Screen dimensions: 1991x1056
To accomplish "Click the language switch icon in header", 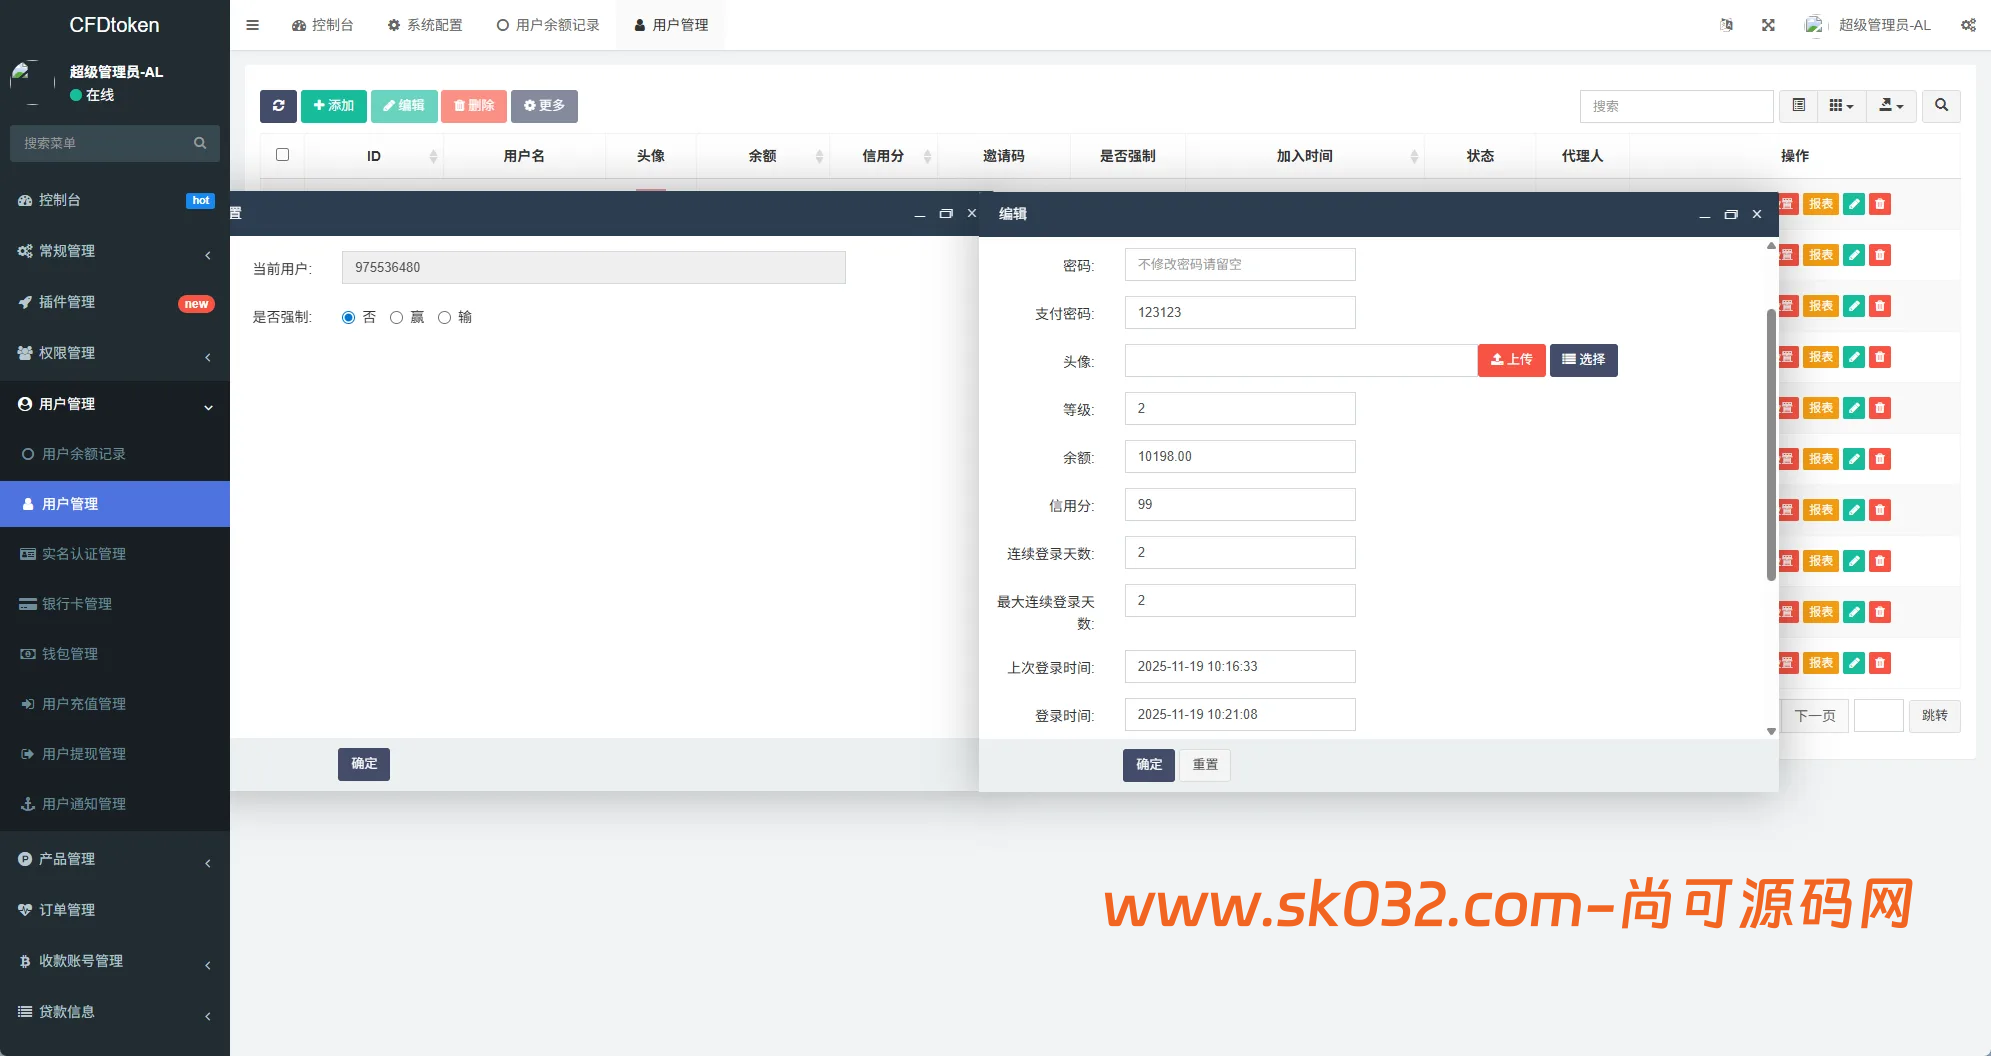I will click(x=1726, y=25).
